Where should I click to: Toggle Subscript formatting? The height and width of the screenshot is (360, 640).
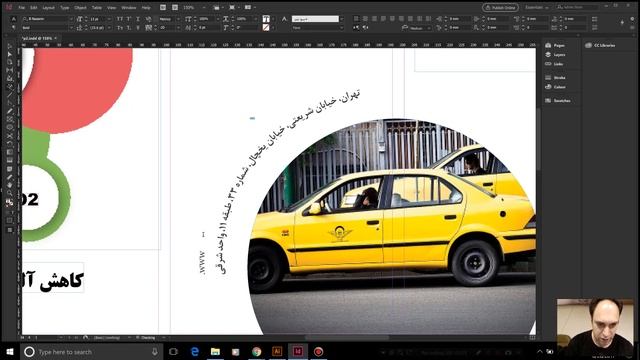click(x=129, y=28)
